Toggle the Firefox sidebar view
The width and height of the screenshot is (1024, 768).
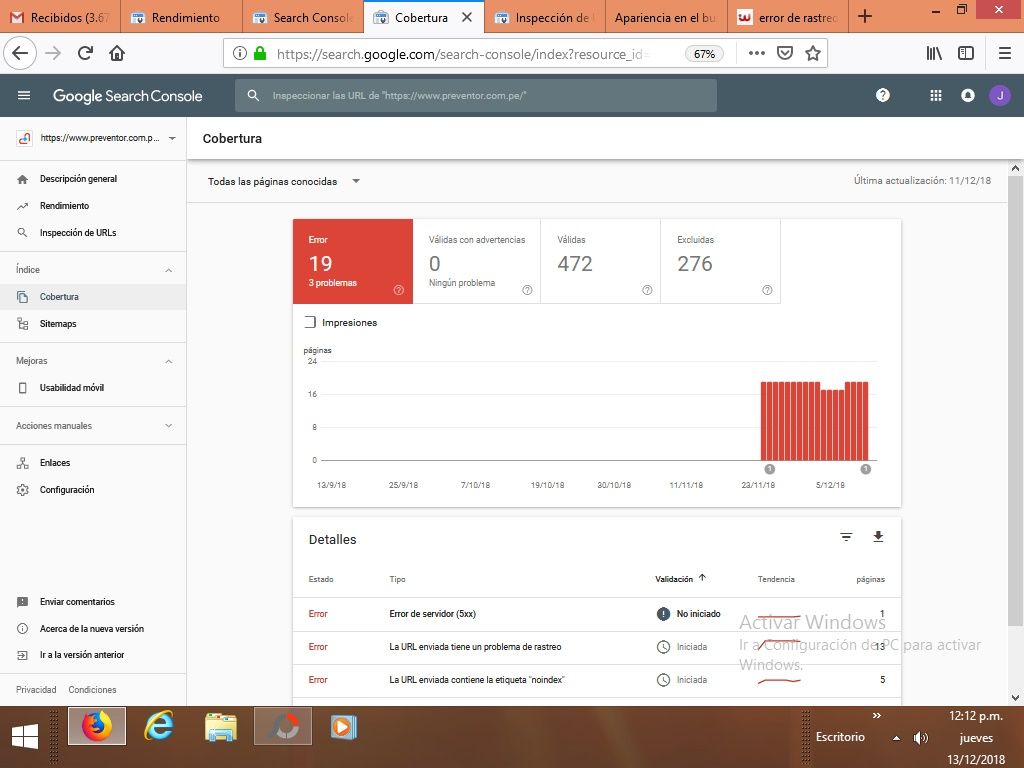tap(966, 54)
